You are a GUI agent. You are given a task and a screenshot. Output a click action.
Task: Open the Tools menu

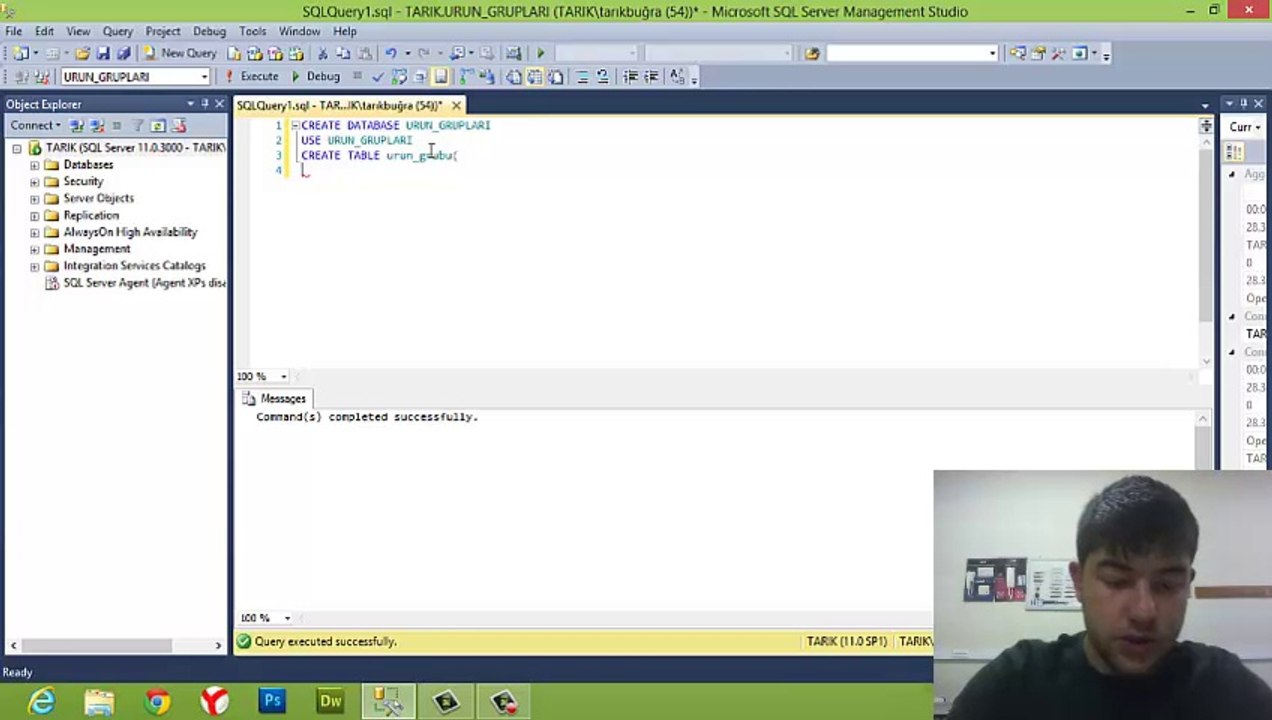(252, 31)
